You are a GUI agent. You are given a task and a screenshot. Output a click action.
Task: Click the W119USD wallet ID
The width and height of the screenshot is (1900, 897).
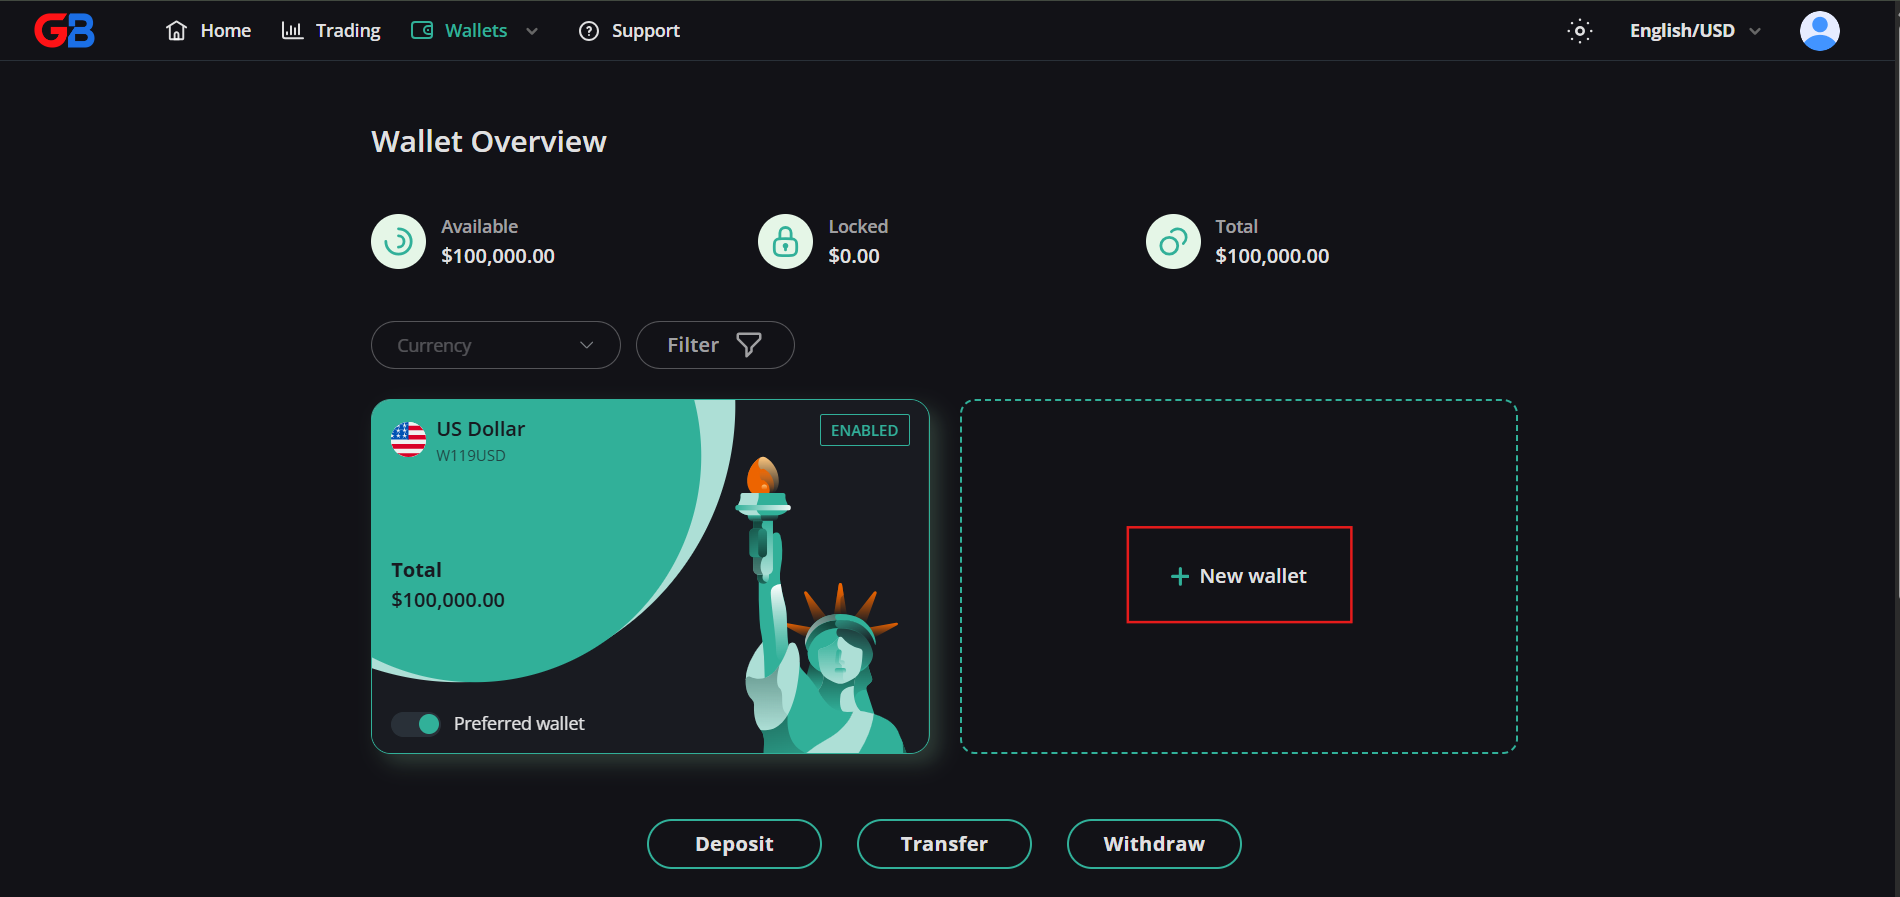pos(471,456)
